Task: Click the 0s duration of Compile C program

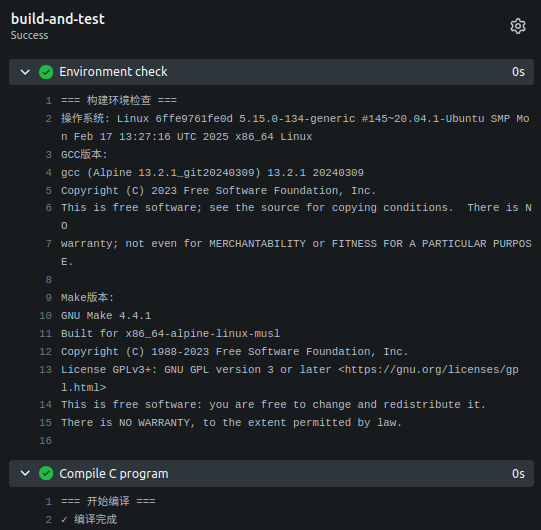Action: 518,474
